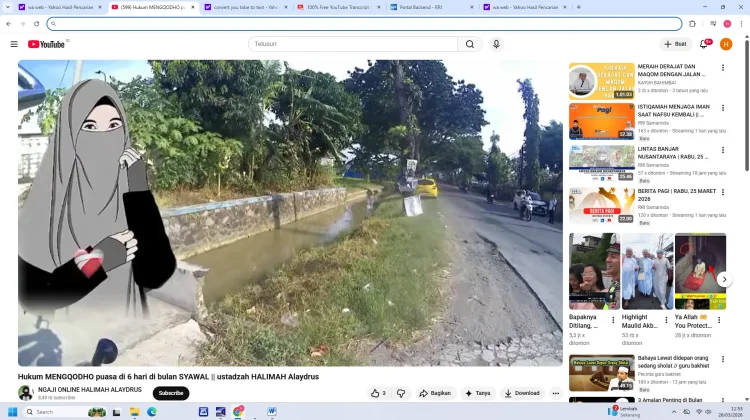Open taskbar clock and date

730,412
